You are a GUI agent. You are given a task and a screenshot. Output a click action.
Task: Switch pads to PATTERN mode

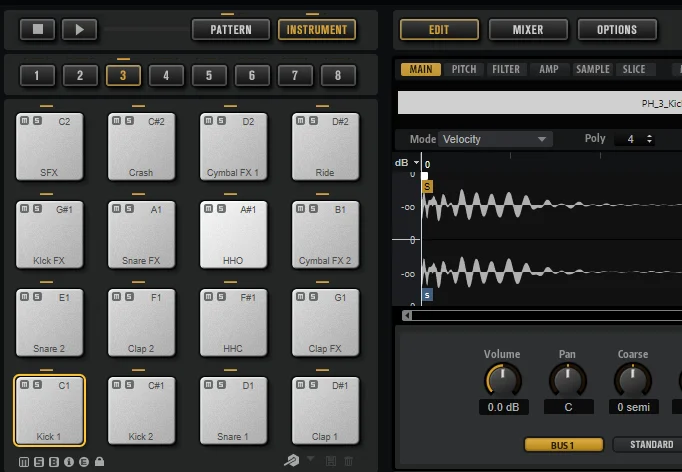point(231,30)
